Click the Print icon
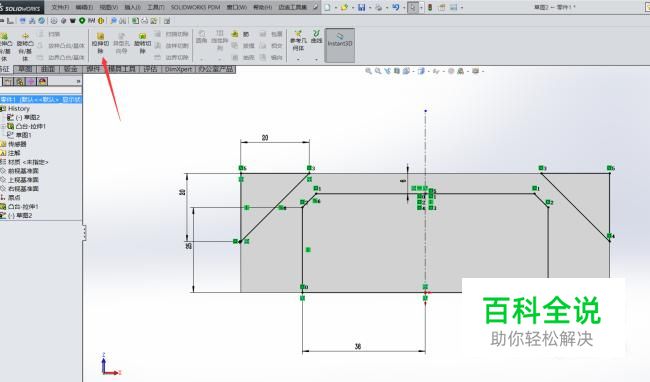This screenshot has height=382, width=650. [378, 7]
